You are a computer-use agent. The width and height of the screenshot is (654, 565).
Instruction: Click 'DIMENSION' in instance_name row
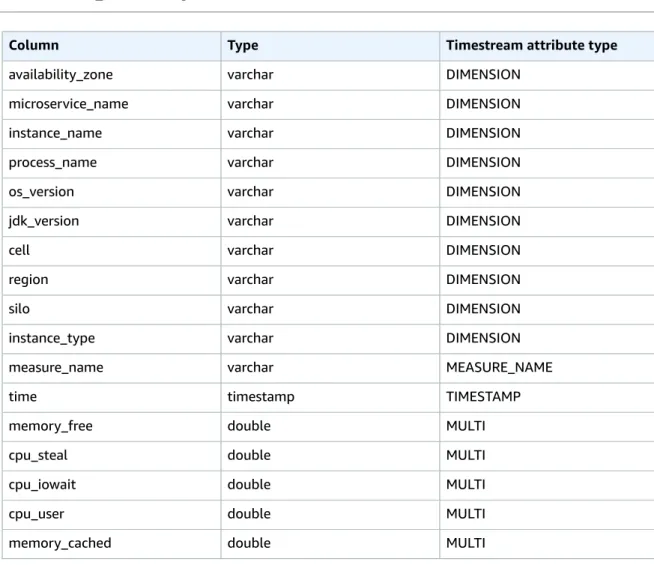[483, 133]
